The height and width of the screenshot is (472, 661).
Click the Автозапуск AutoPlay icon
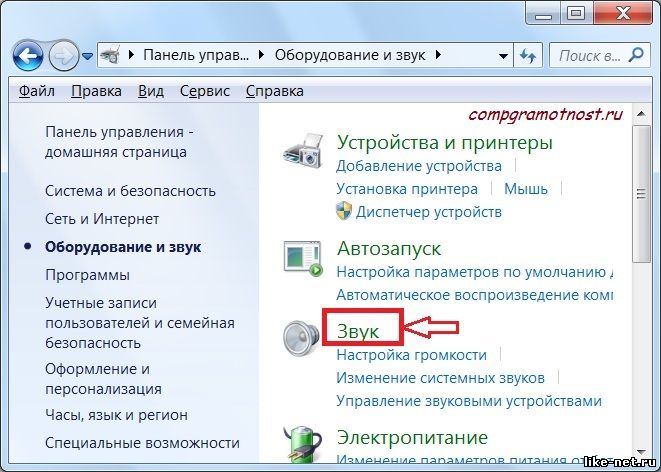pyautogui.click(x=302, y=259)
